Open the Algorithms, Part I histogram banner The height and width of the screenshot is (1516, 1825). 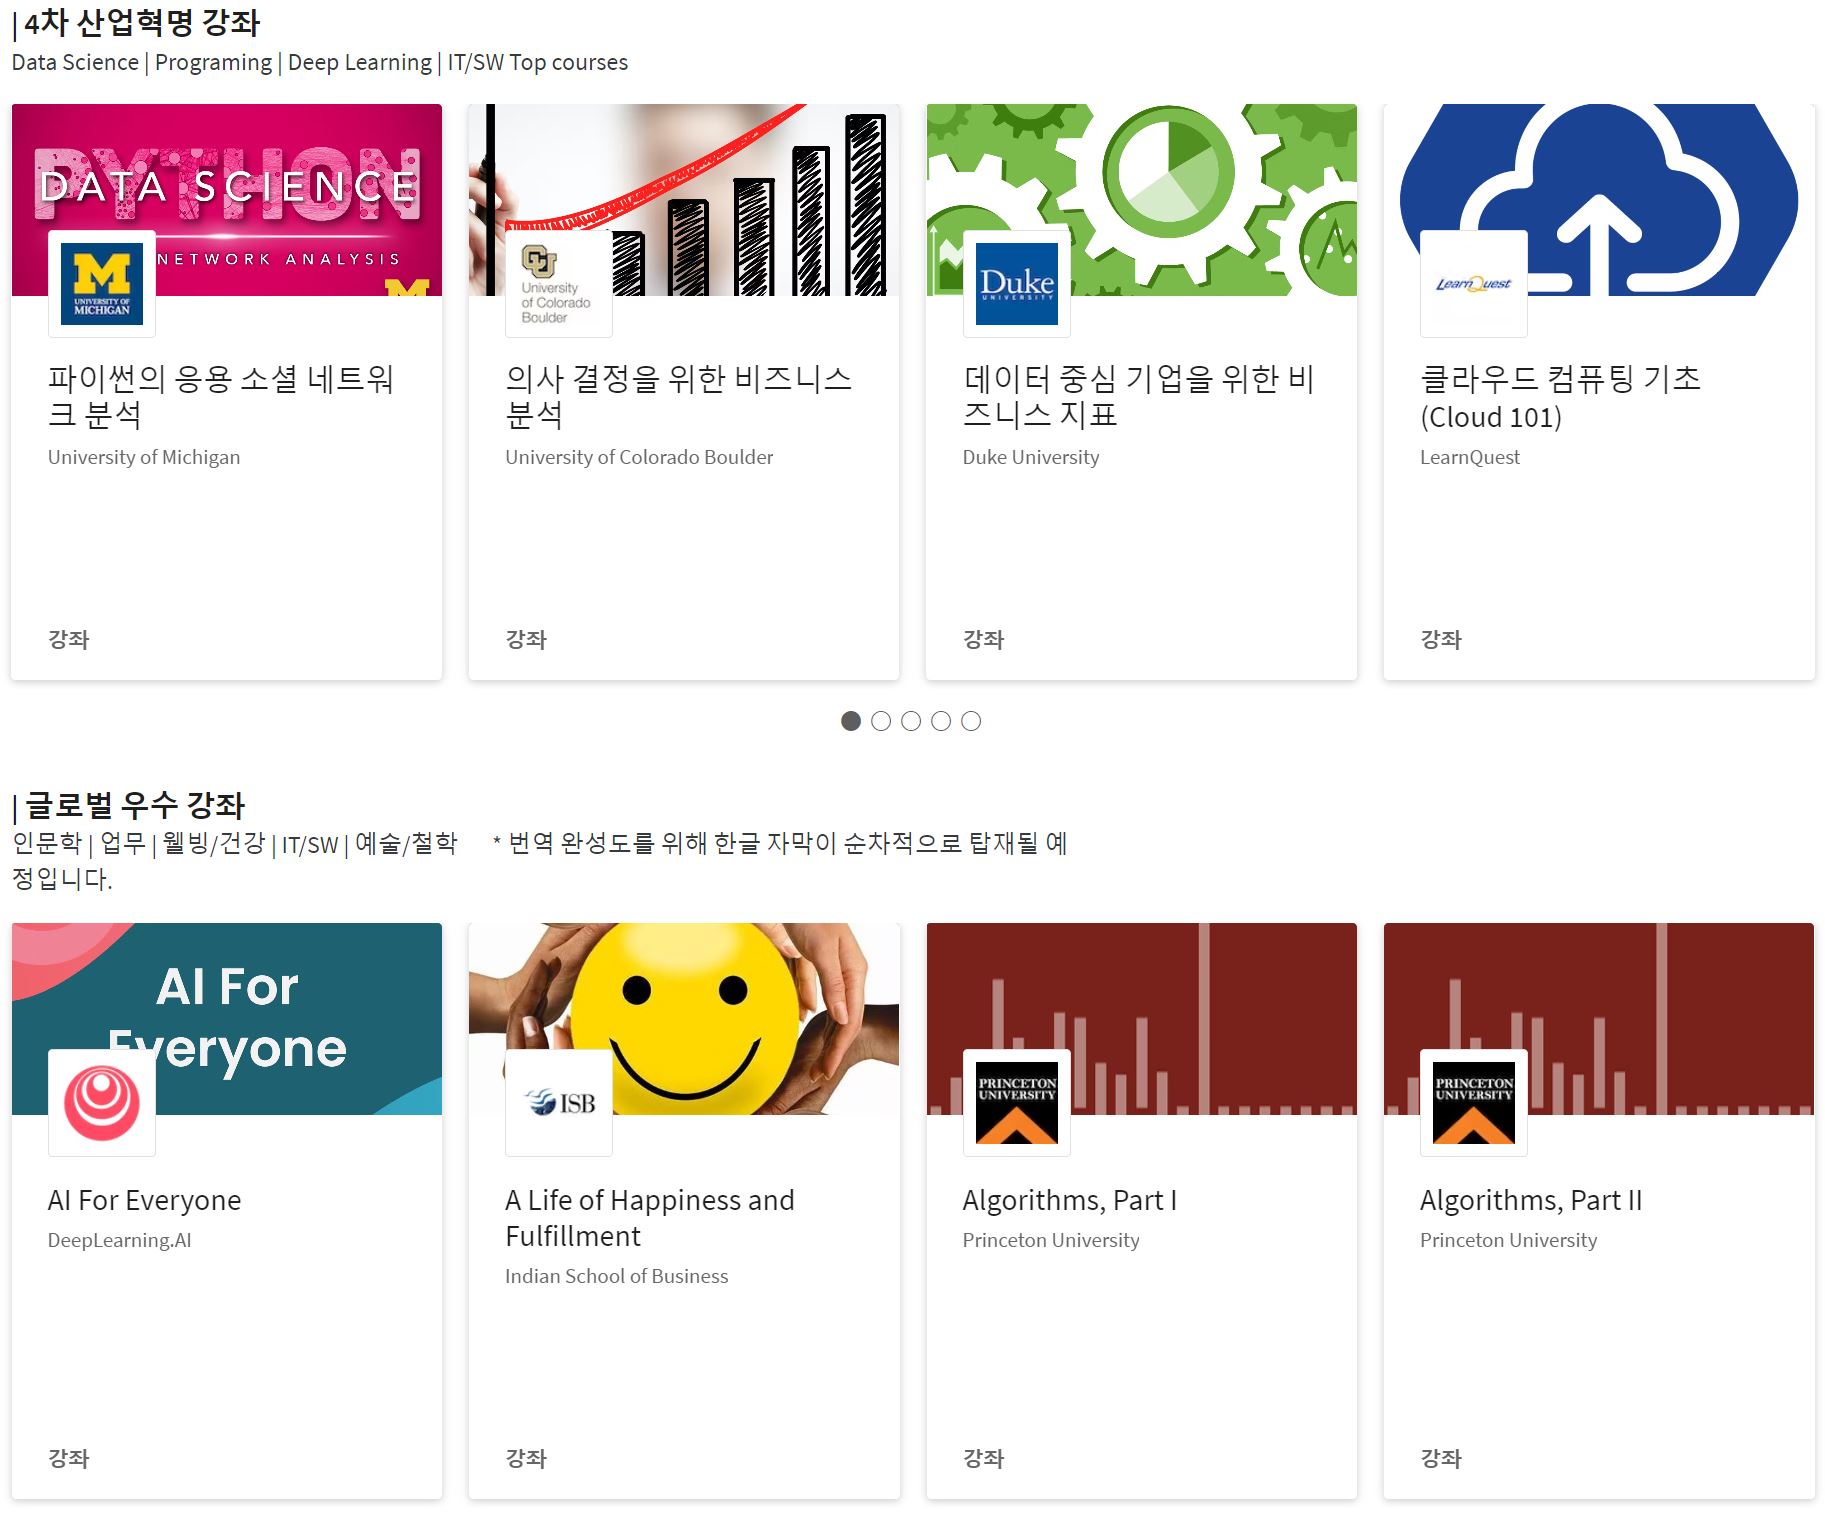[1142, 1019]
